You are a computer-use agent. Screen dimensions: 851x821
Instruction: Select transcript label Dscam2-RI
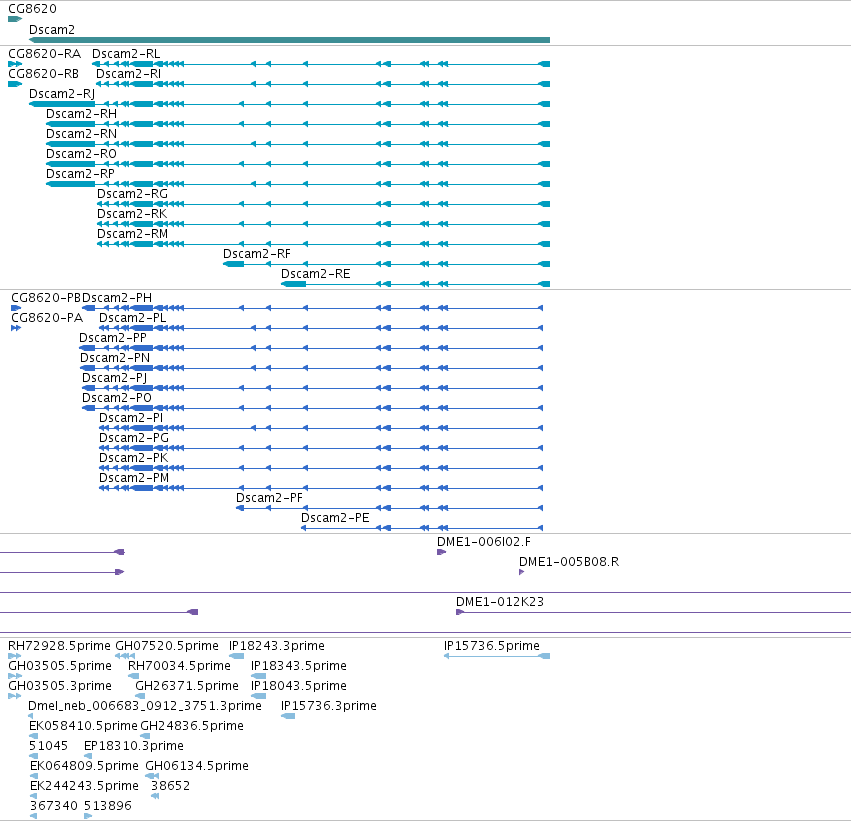point(128,74)
